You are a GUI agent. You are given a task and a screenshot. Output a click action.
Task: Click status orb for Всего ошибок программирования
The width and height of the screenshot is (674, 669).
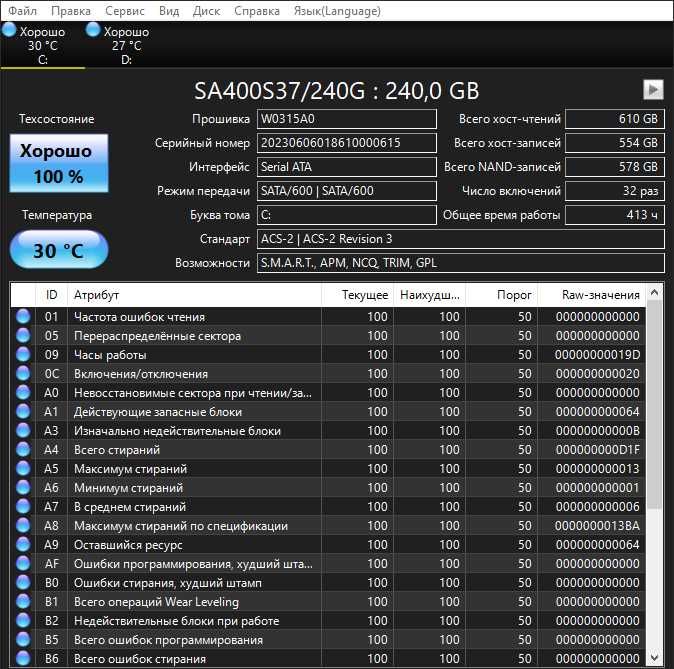point(23,639)
